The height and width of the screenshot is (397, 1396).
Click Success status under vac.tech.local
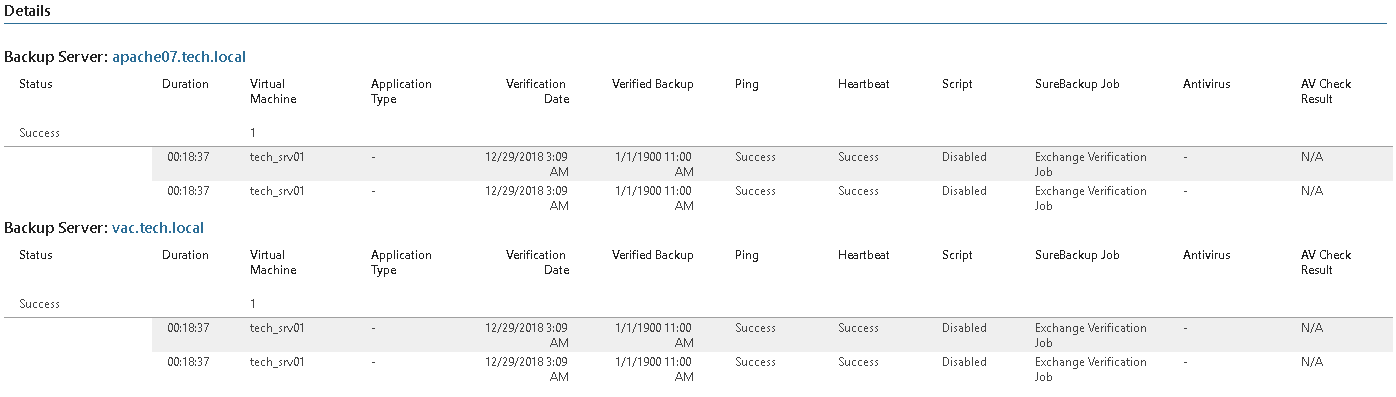(x=39, y=303)
